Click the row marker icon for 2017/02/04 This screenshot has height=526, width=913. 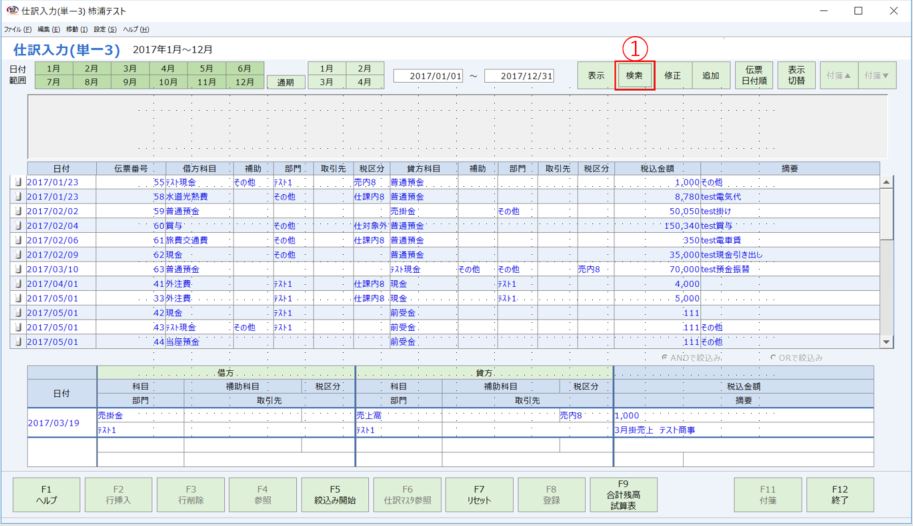(x=19, y=226)
